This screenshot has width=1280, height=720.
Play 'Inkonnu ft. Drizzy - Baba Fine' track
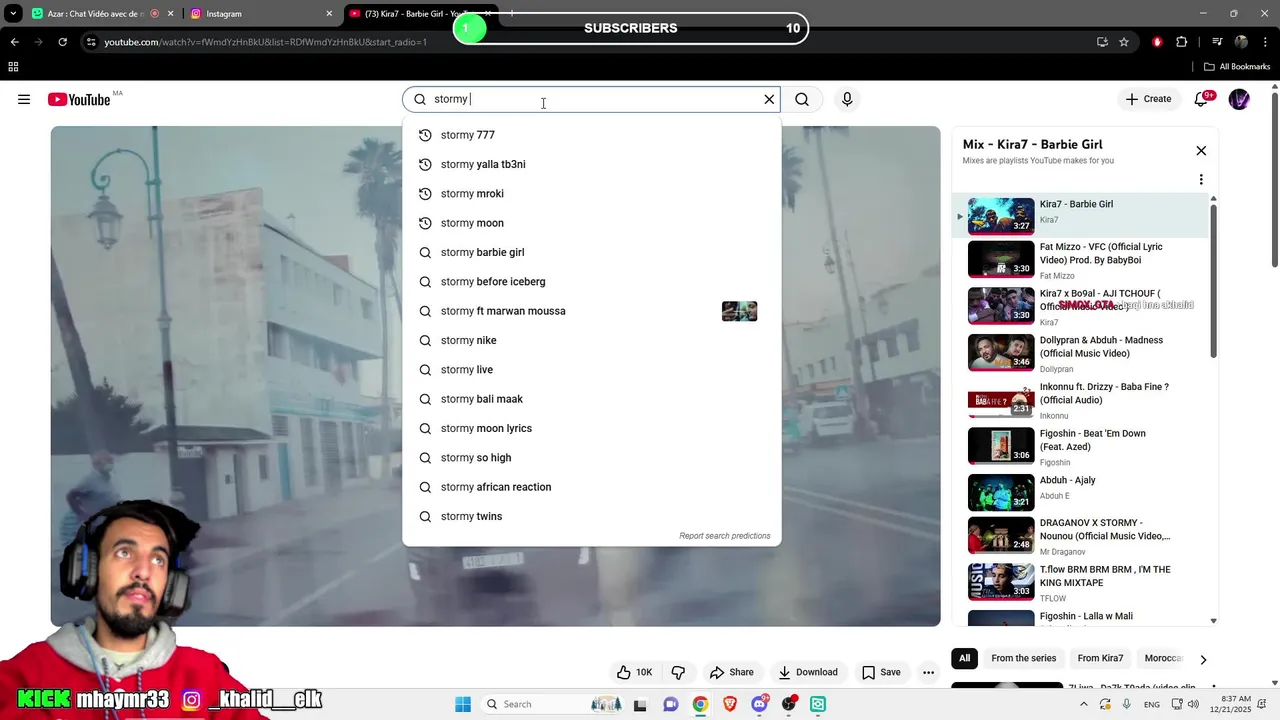point(1080,400)
